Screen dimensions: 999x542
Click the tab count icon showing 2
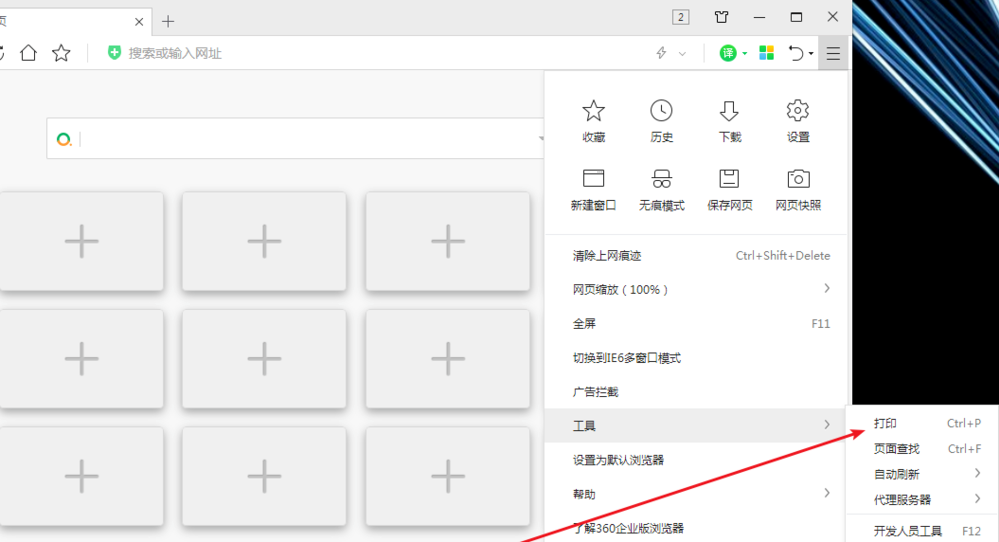click(680, 17)
